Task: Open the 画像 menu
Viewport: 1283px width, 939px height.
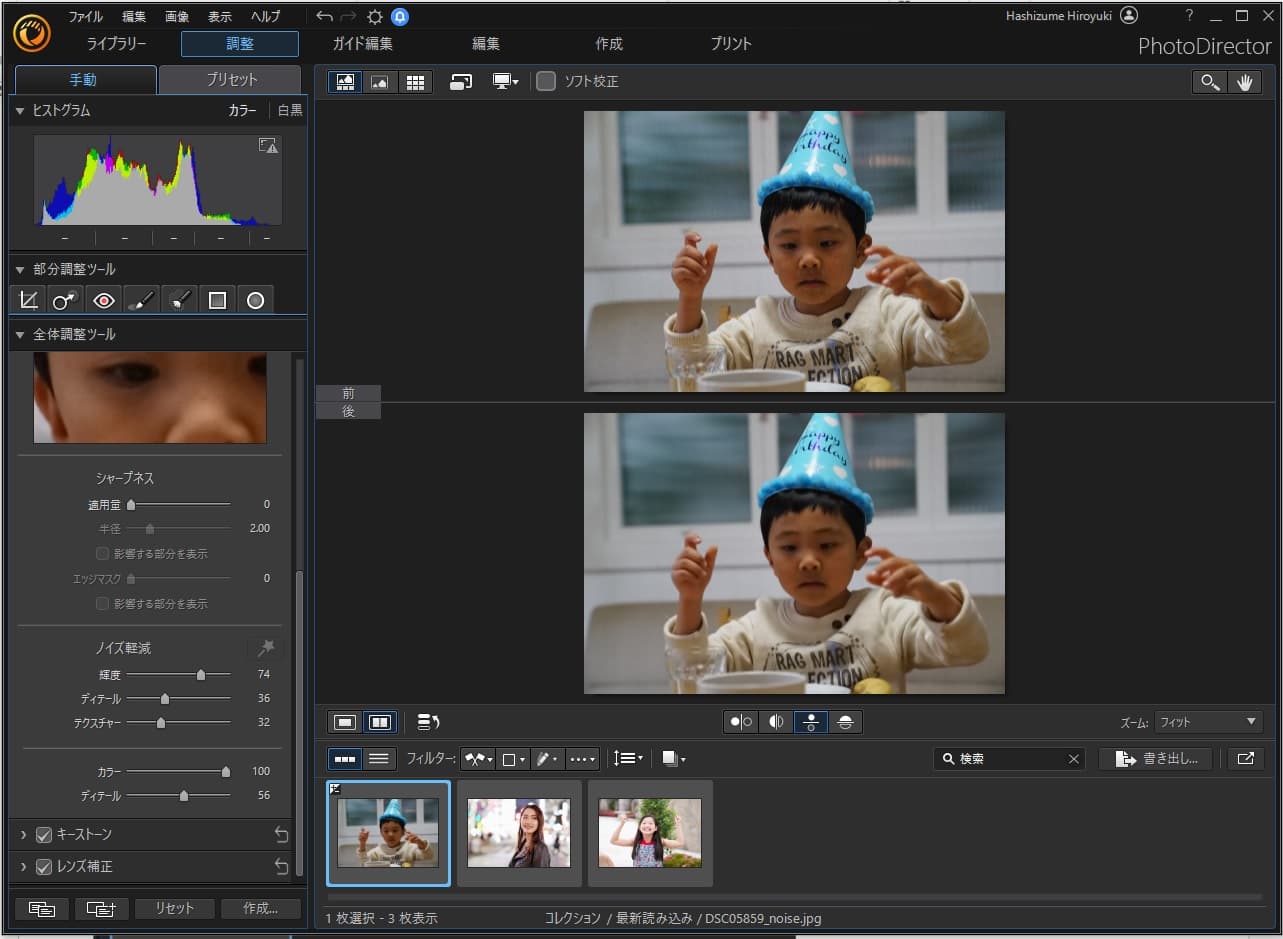Action: pos(175,15)
